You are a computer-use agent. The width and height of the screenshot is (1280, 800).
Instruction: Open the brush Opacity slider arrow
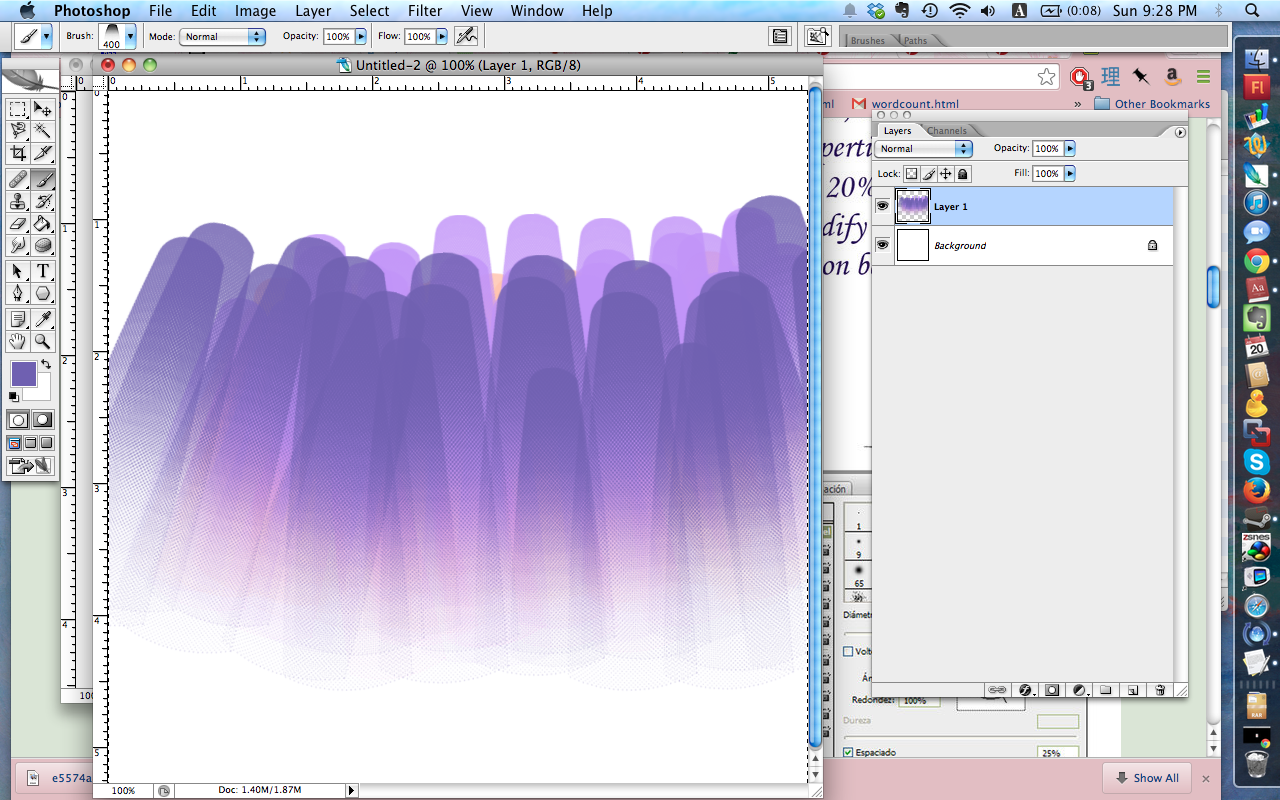point(361,36)
